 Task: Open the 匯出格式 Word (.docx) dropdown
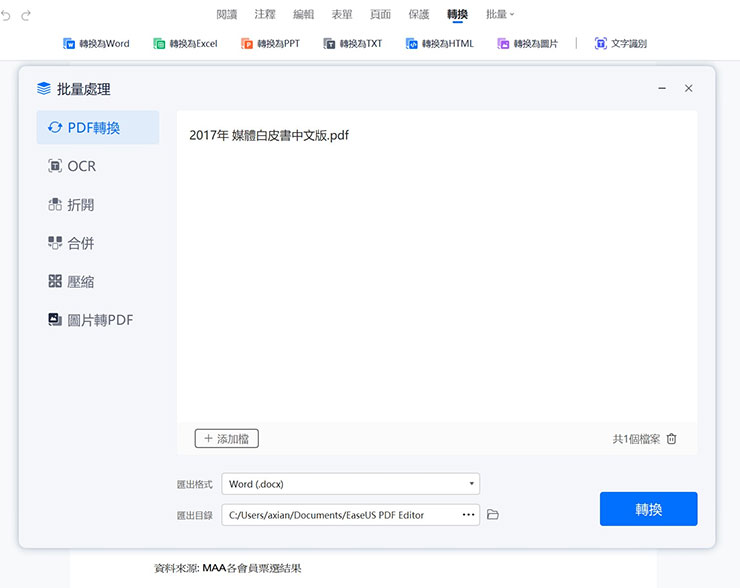click(351, 484)
